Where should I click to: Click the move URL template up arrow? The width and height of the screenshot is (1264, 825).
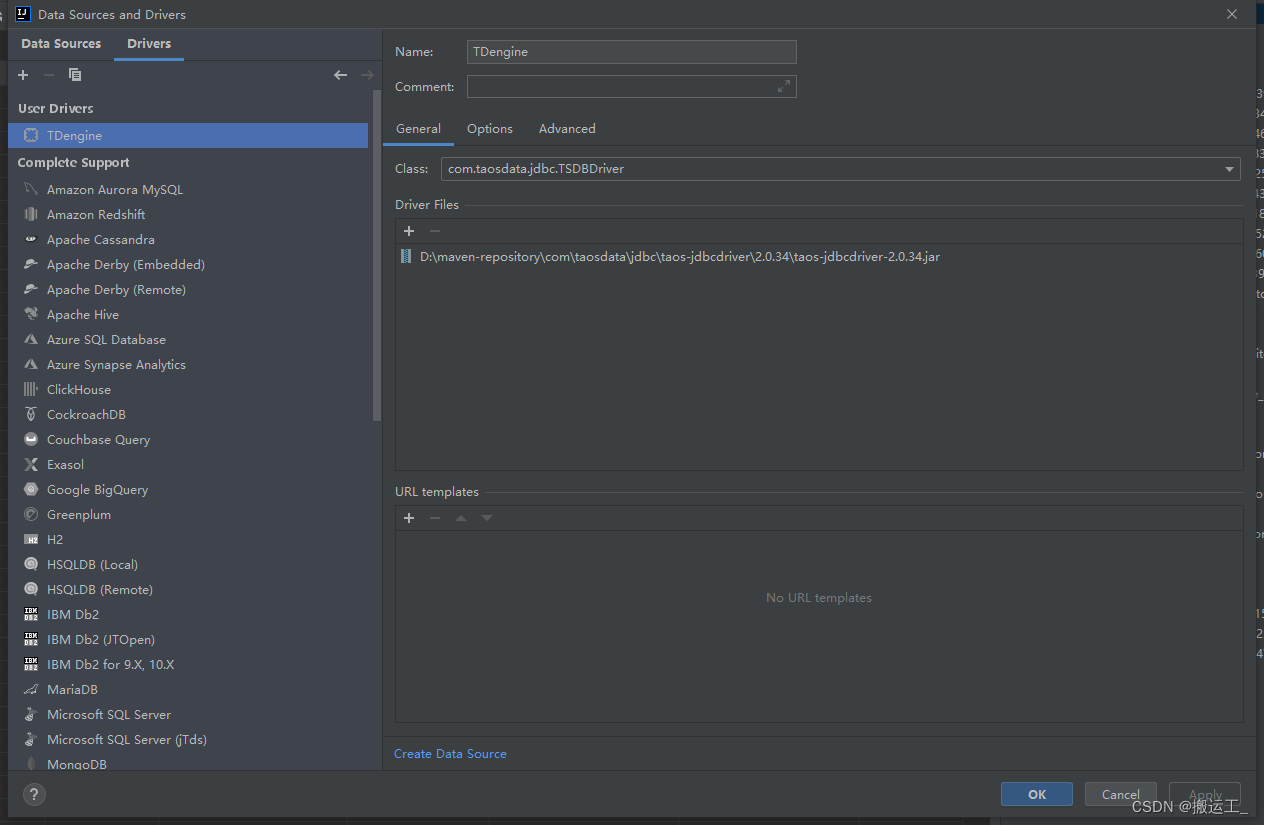tap(461, 518)
